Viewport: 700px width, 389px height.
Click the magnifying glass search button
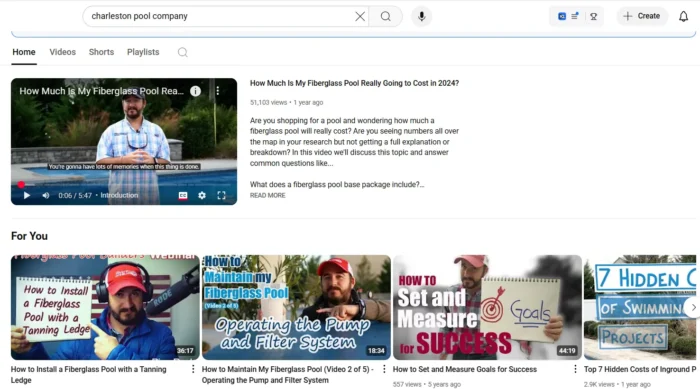(x=386, y=17)
